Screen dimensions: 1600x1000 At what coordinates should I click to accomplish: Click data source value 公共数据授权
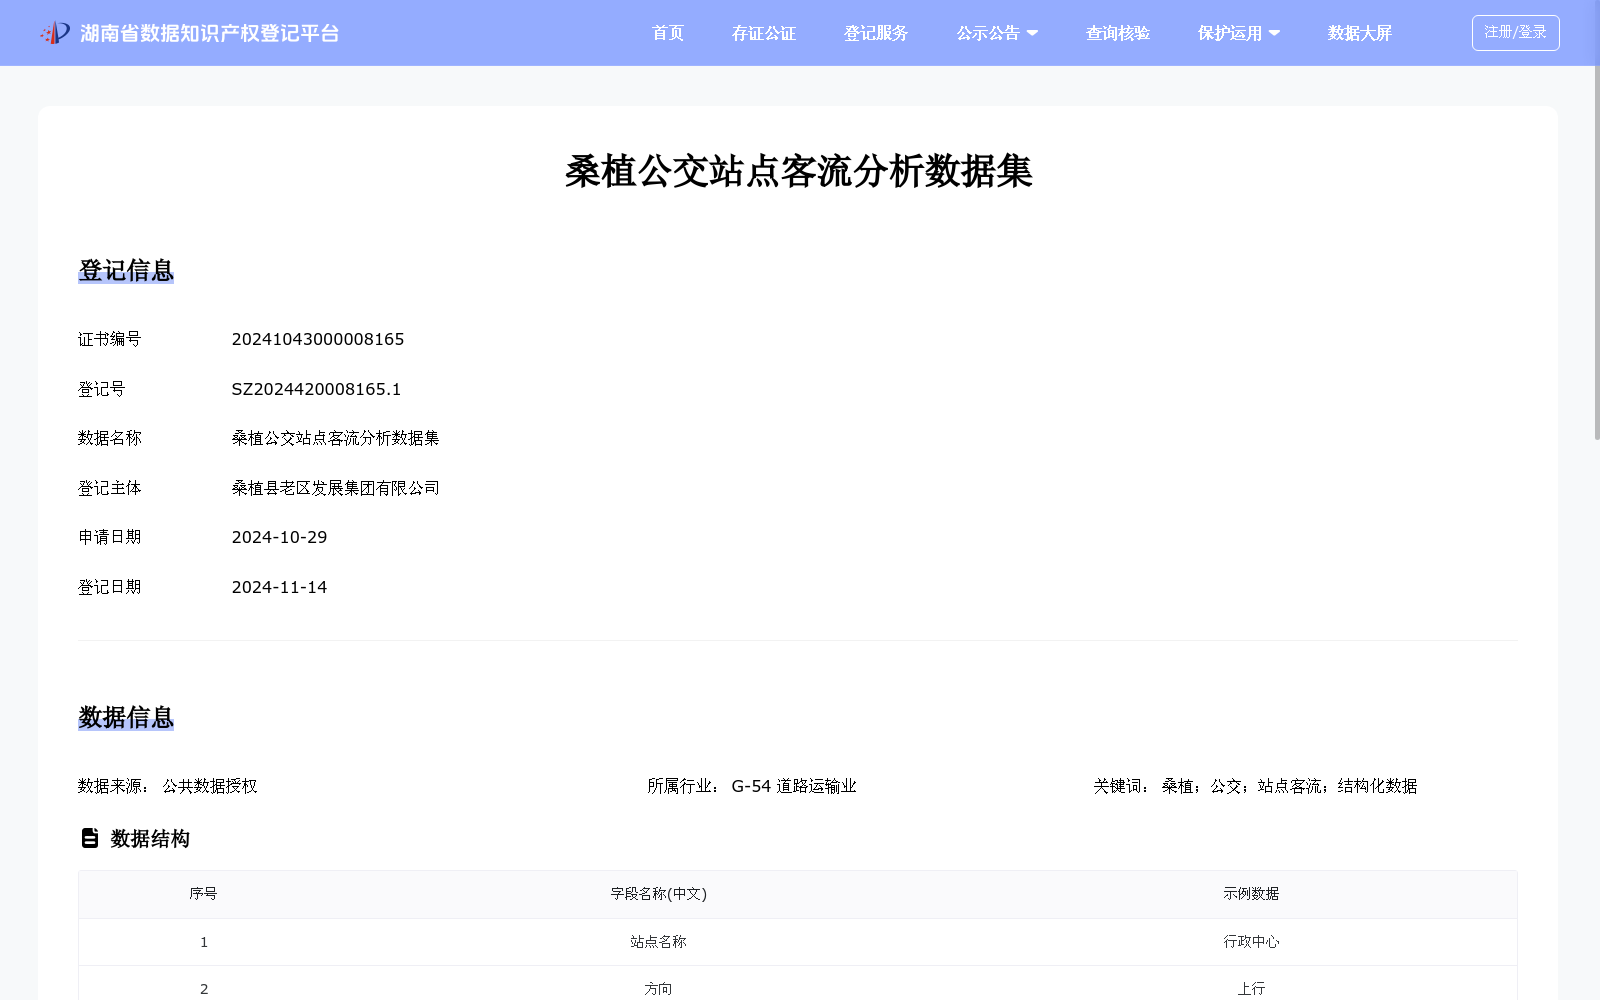coord(210,786)
